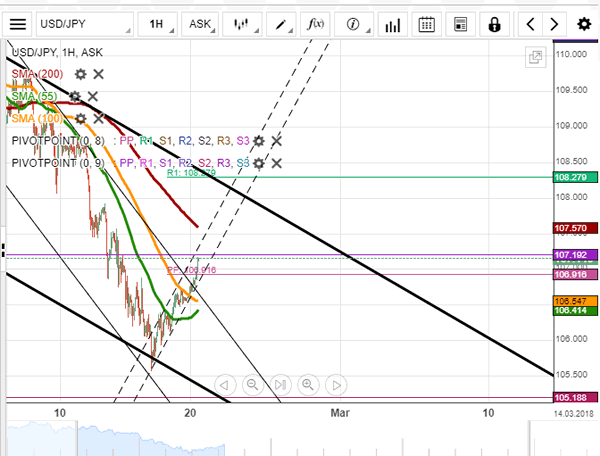
Task: Select the 108.279 R1 price tag
Action: pyautogui.click(x=575, y=177)
